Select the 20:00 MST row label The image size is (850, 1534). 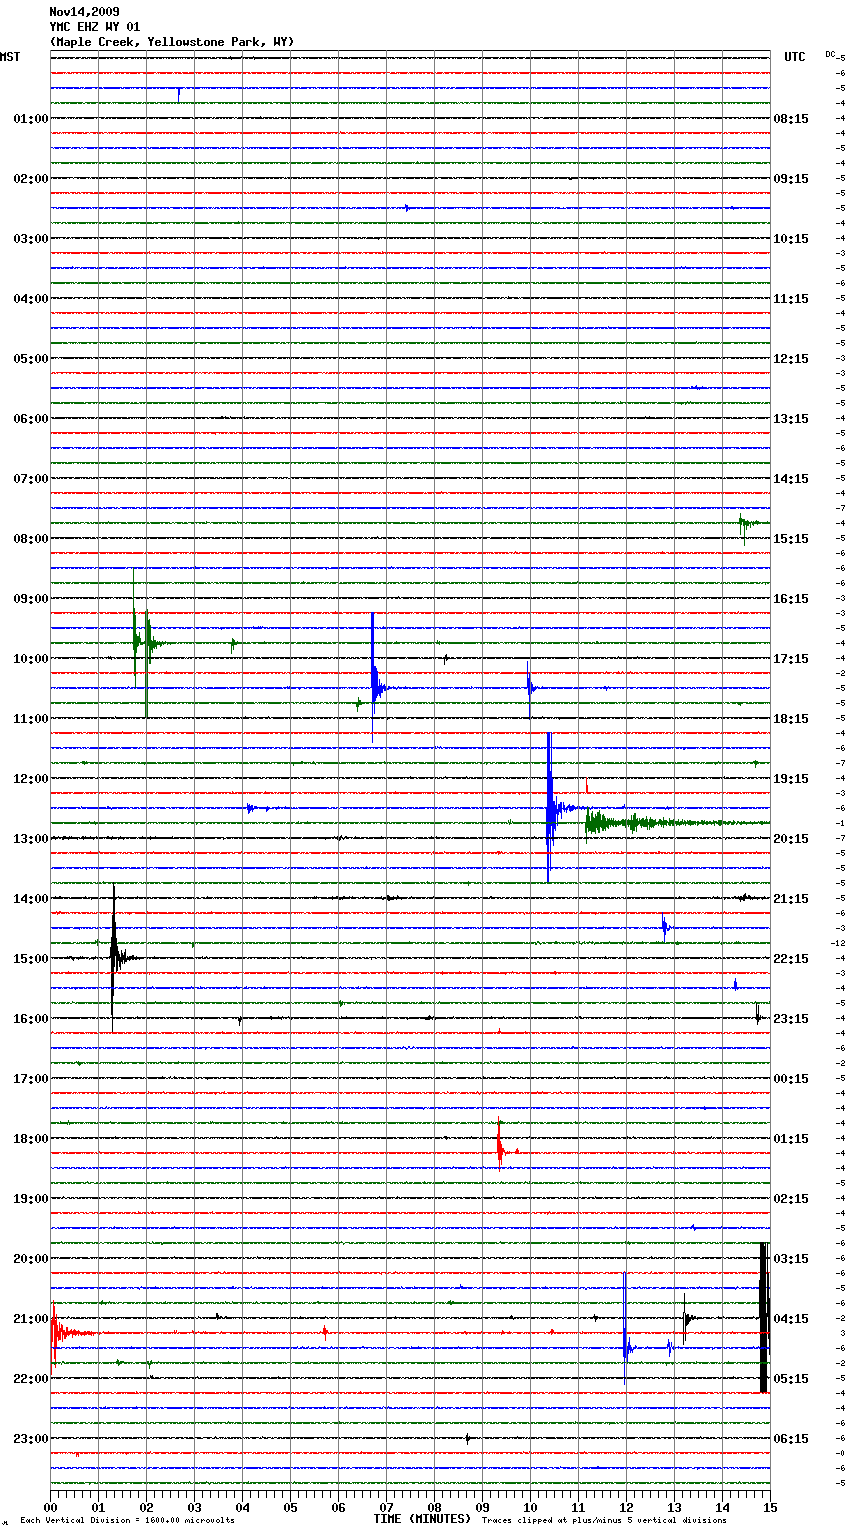tap(31, 1259)
